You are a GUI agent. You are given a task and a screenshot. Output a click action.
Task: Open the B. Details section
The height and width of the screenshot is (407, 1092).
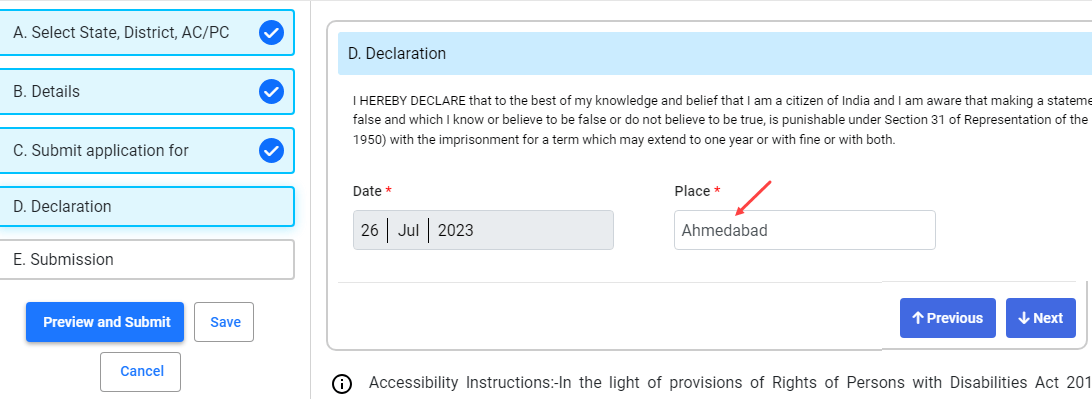(147, 91)
